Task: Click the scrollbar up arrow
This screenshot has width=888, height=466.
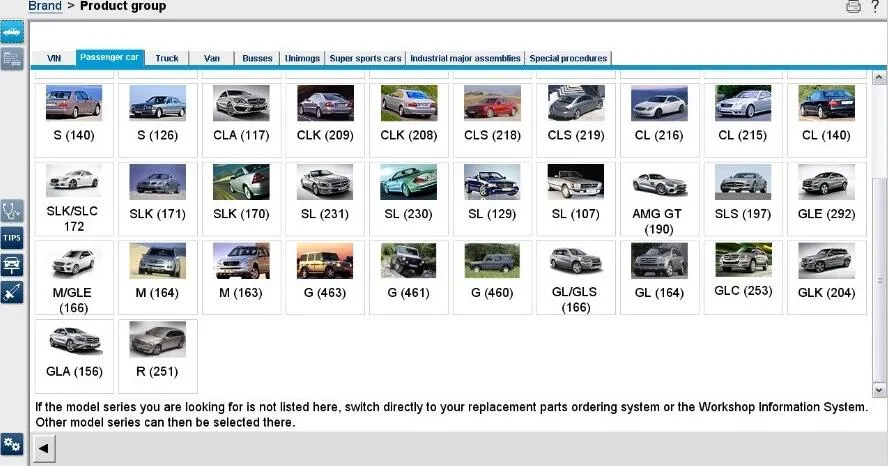Action: (x=879, y=78)
